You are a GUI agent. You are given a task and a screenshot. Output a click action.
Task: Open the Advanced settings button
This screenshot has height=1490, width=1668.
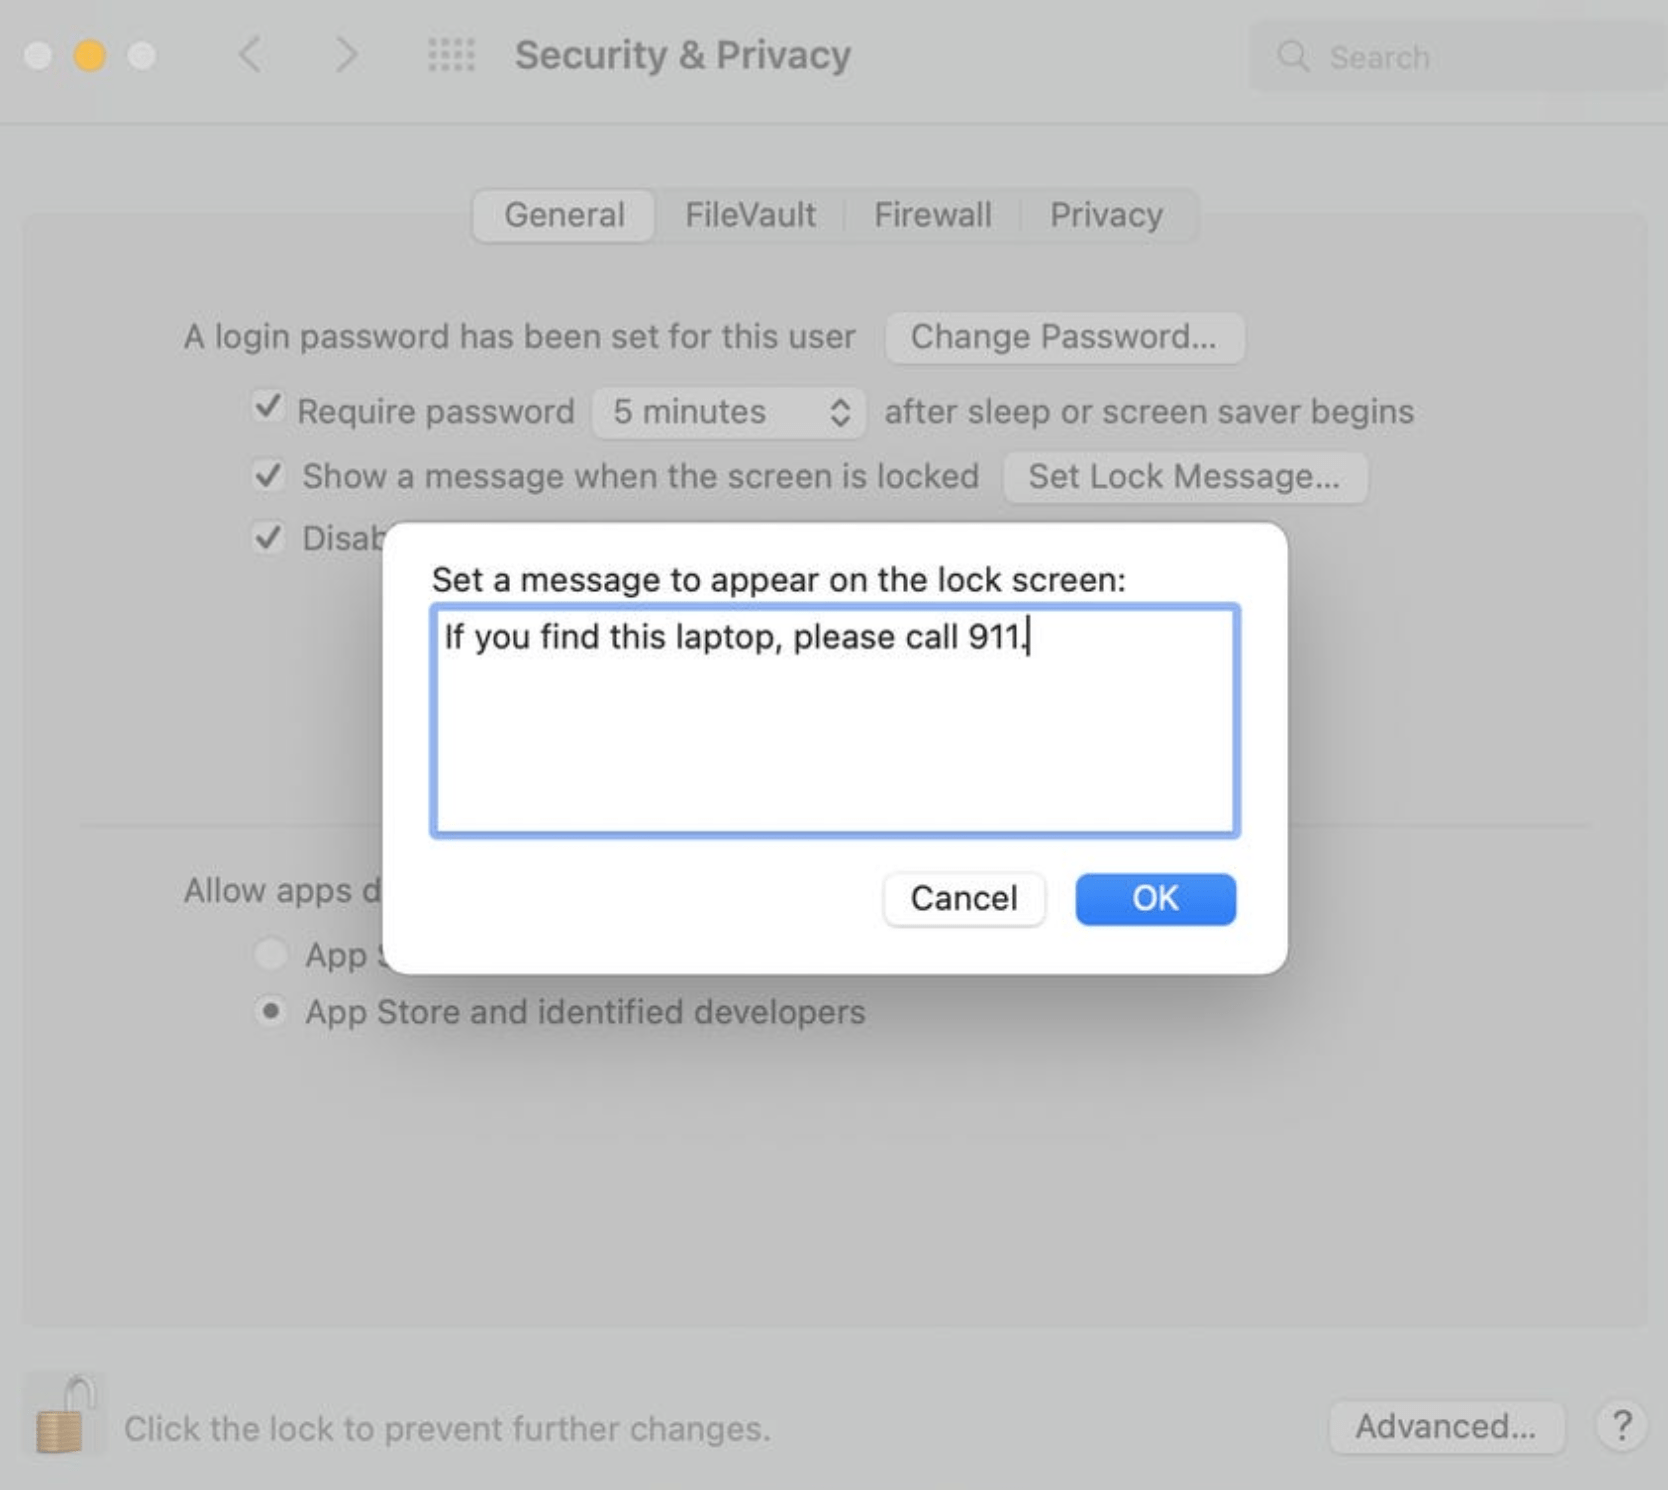tap(1445, 1426)
